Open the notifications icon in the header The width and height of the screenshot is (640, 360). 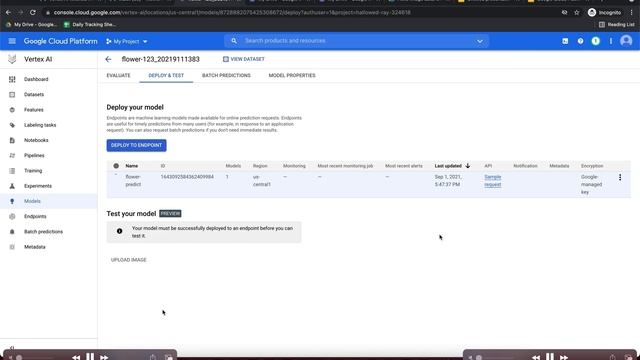click(596, 41)
